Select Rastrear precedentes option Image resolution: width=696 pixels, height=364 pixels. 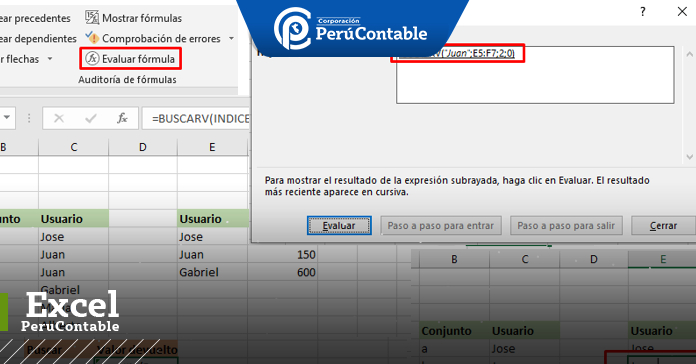tap(35, 18)
